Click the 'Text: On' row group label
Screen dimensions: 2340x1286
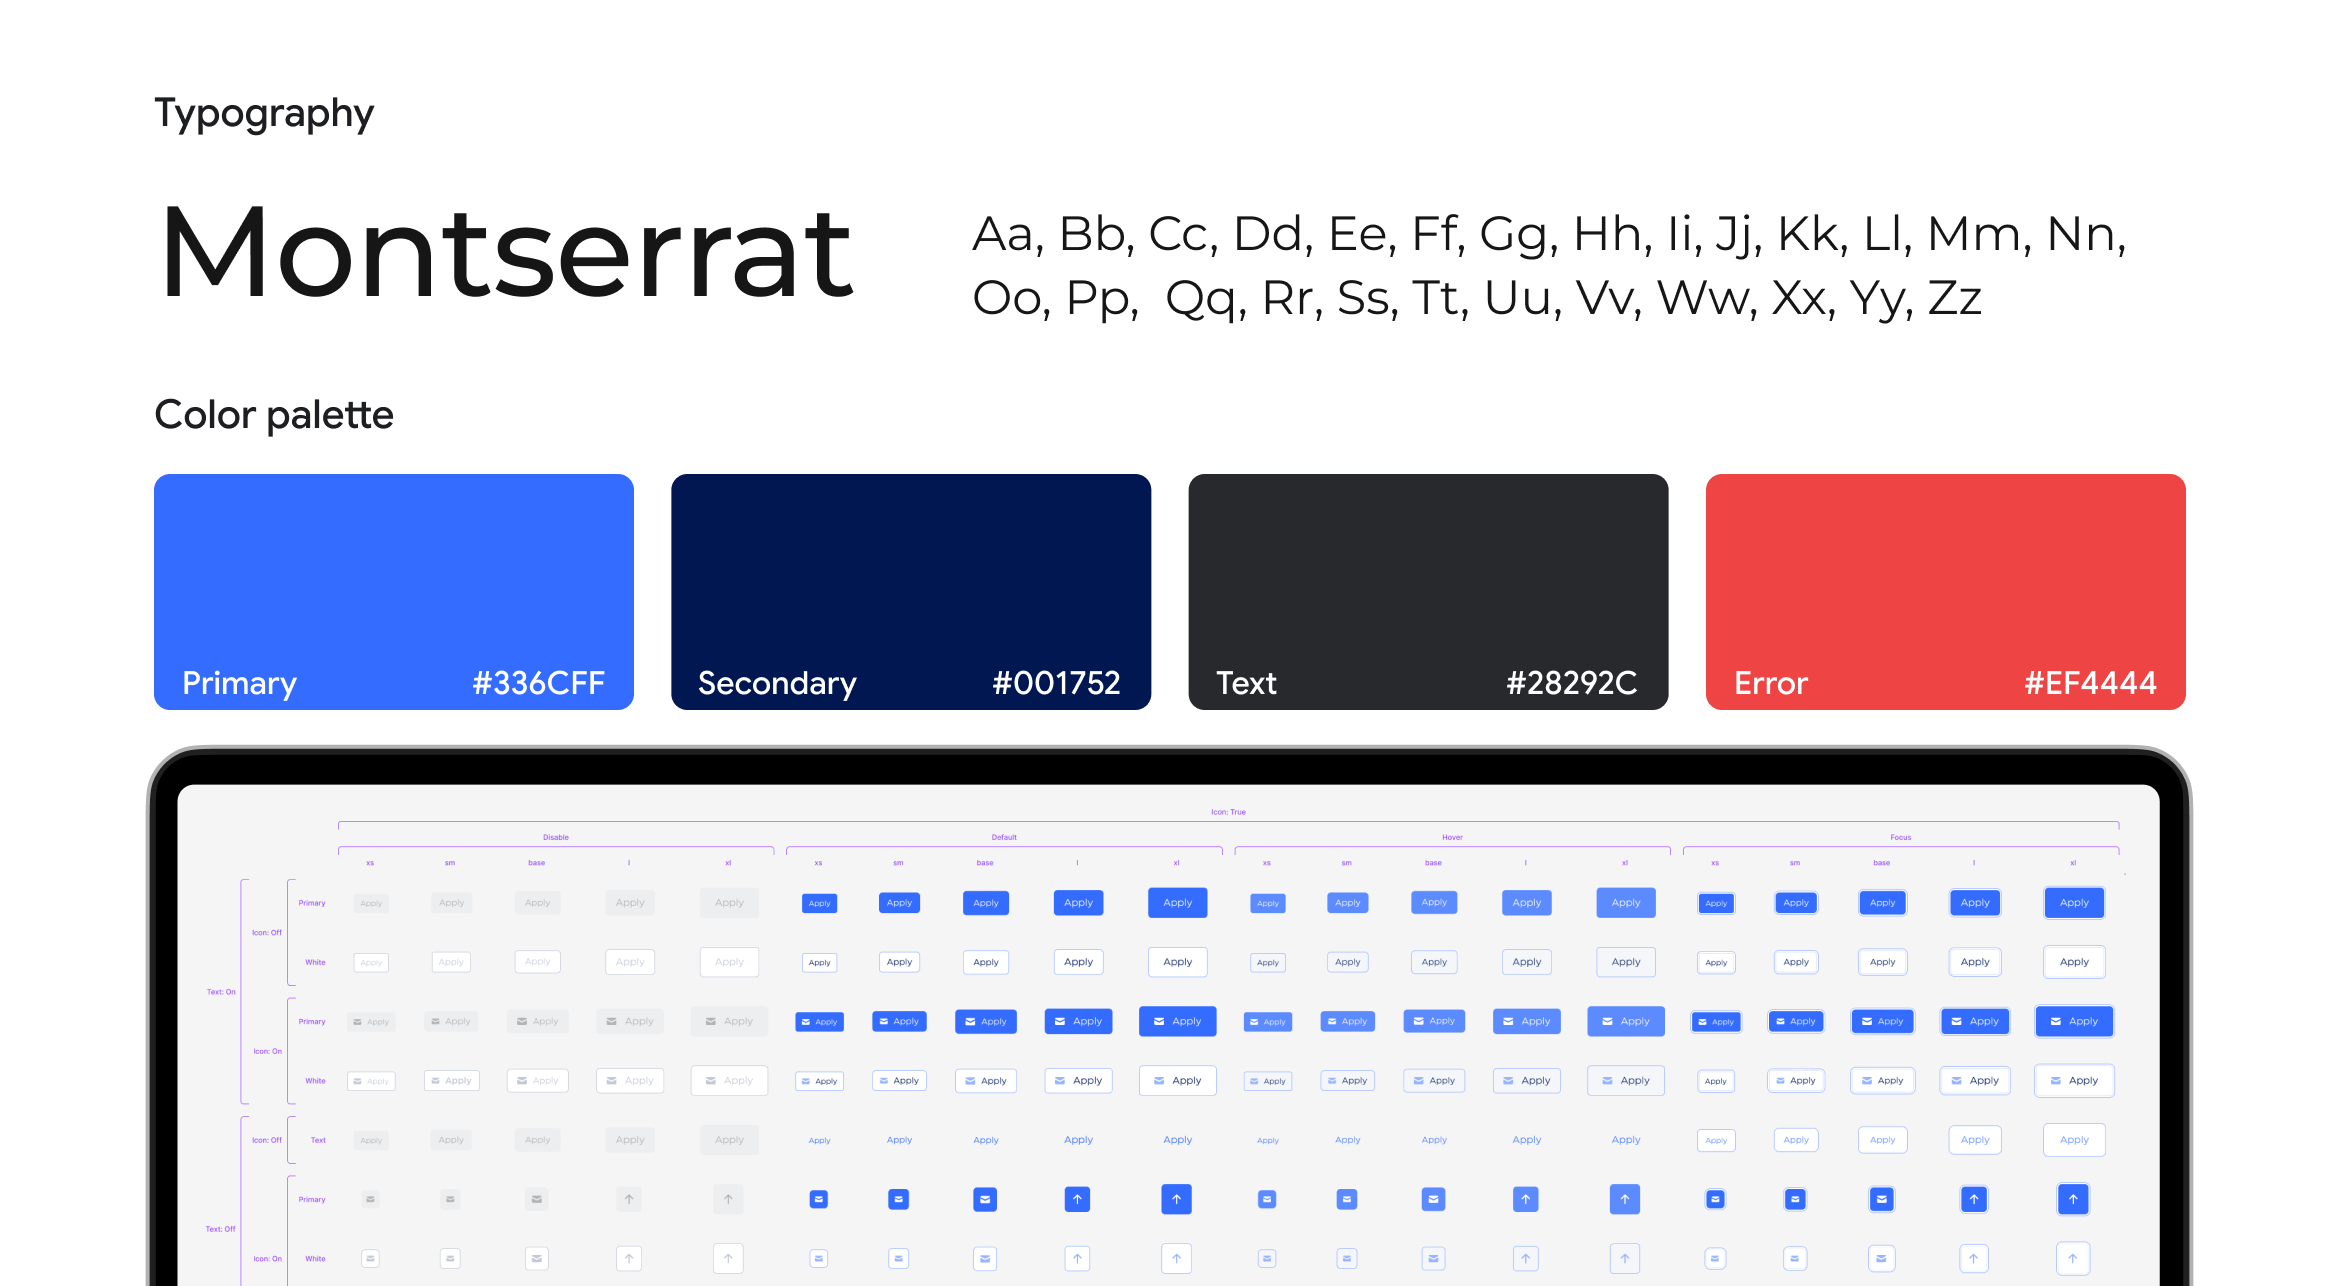[x=221, y=992]
